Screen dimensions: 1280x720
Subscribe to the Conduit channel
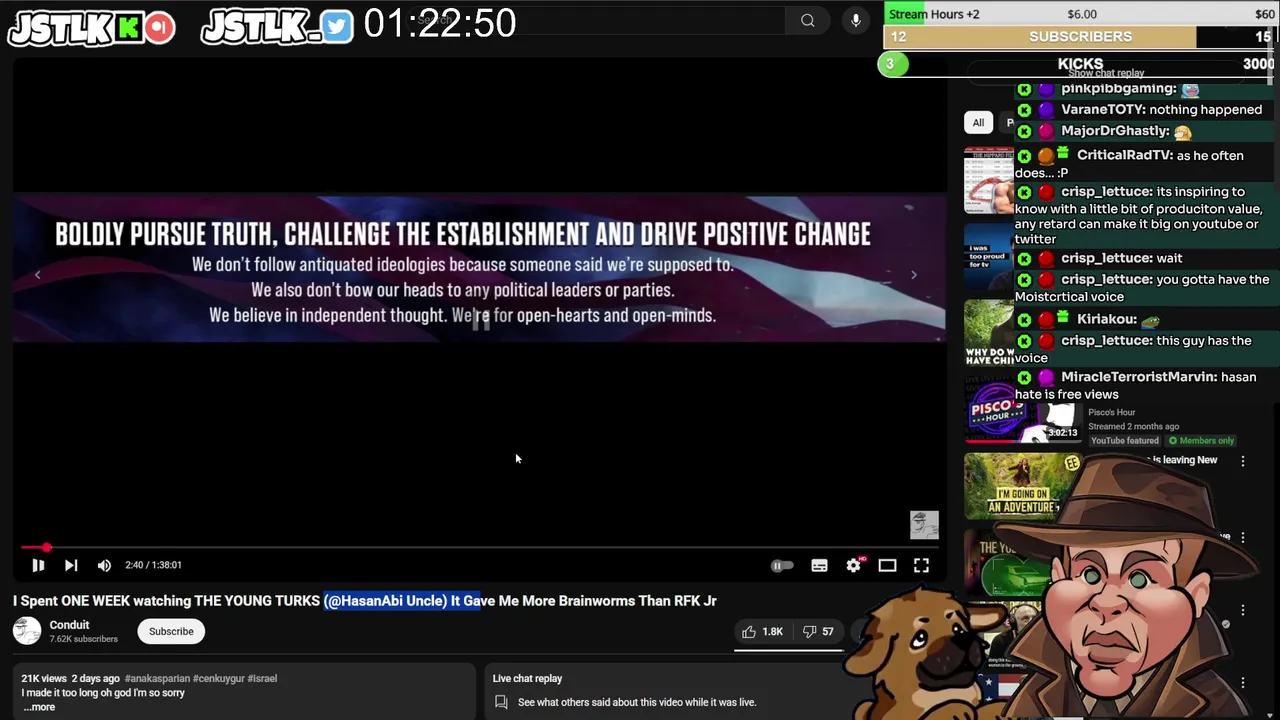[x=171, y=631]
